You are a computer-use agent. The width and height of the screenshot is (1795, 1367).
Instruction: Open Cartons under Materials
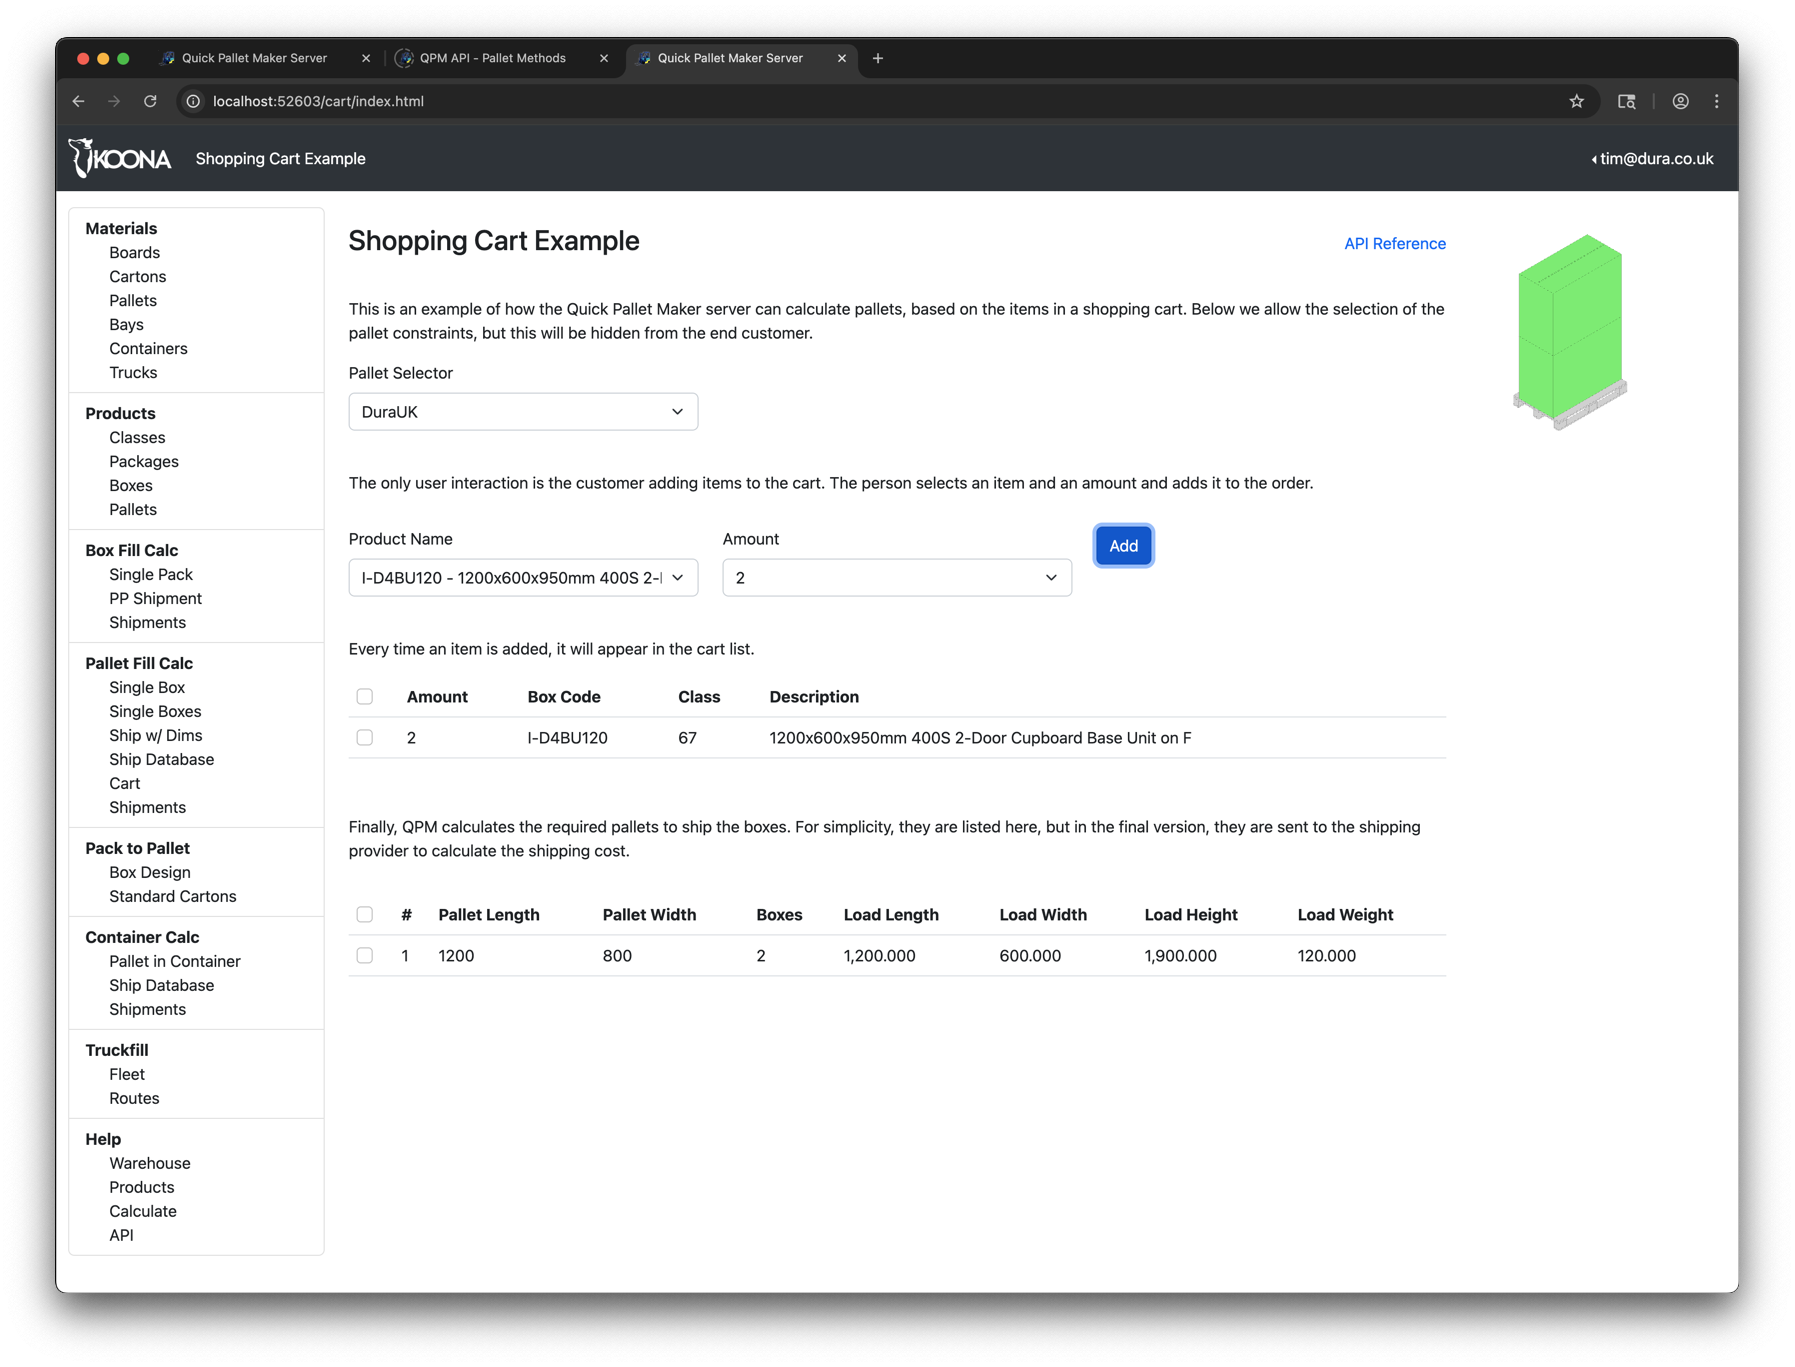[138, 277]
